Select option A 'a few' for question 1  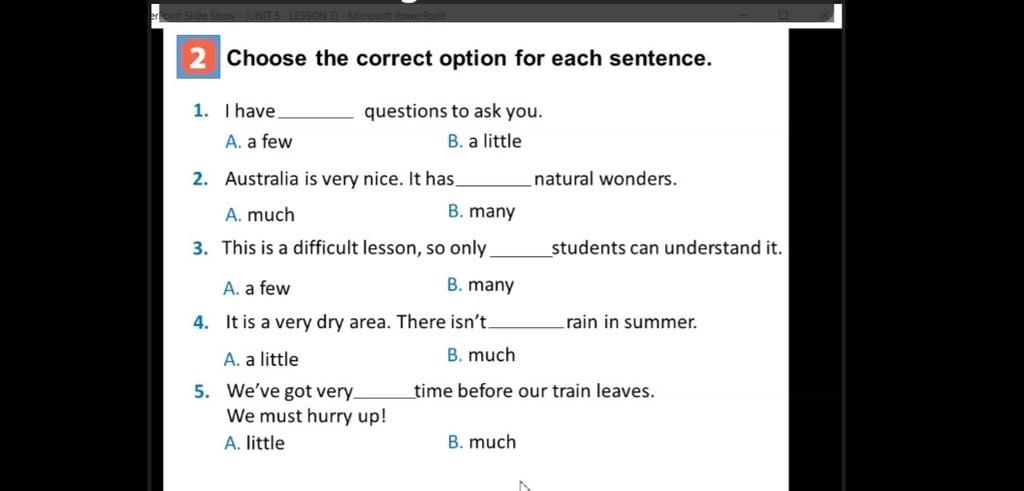259,142
